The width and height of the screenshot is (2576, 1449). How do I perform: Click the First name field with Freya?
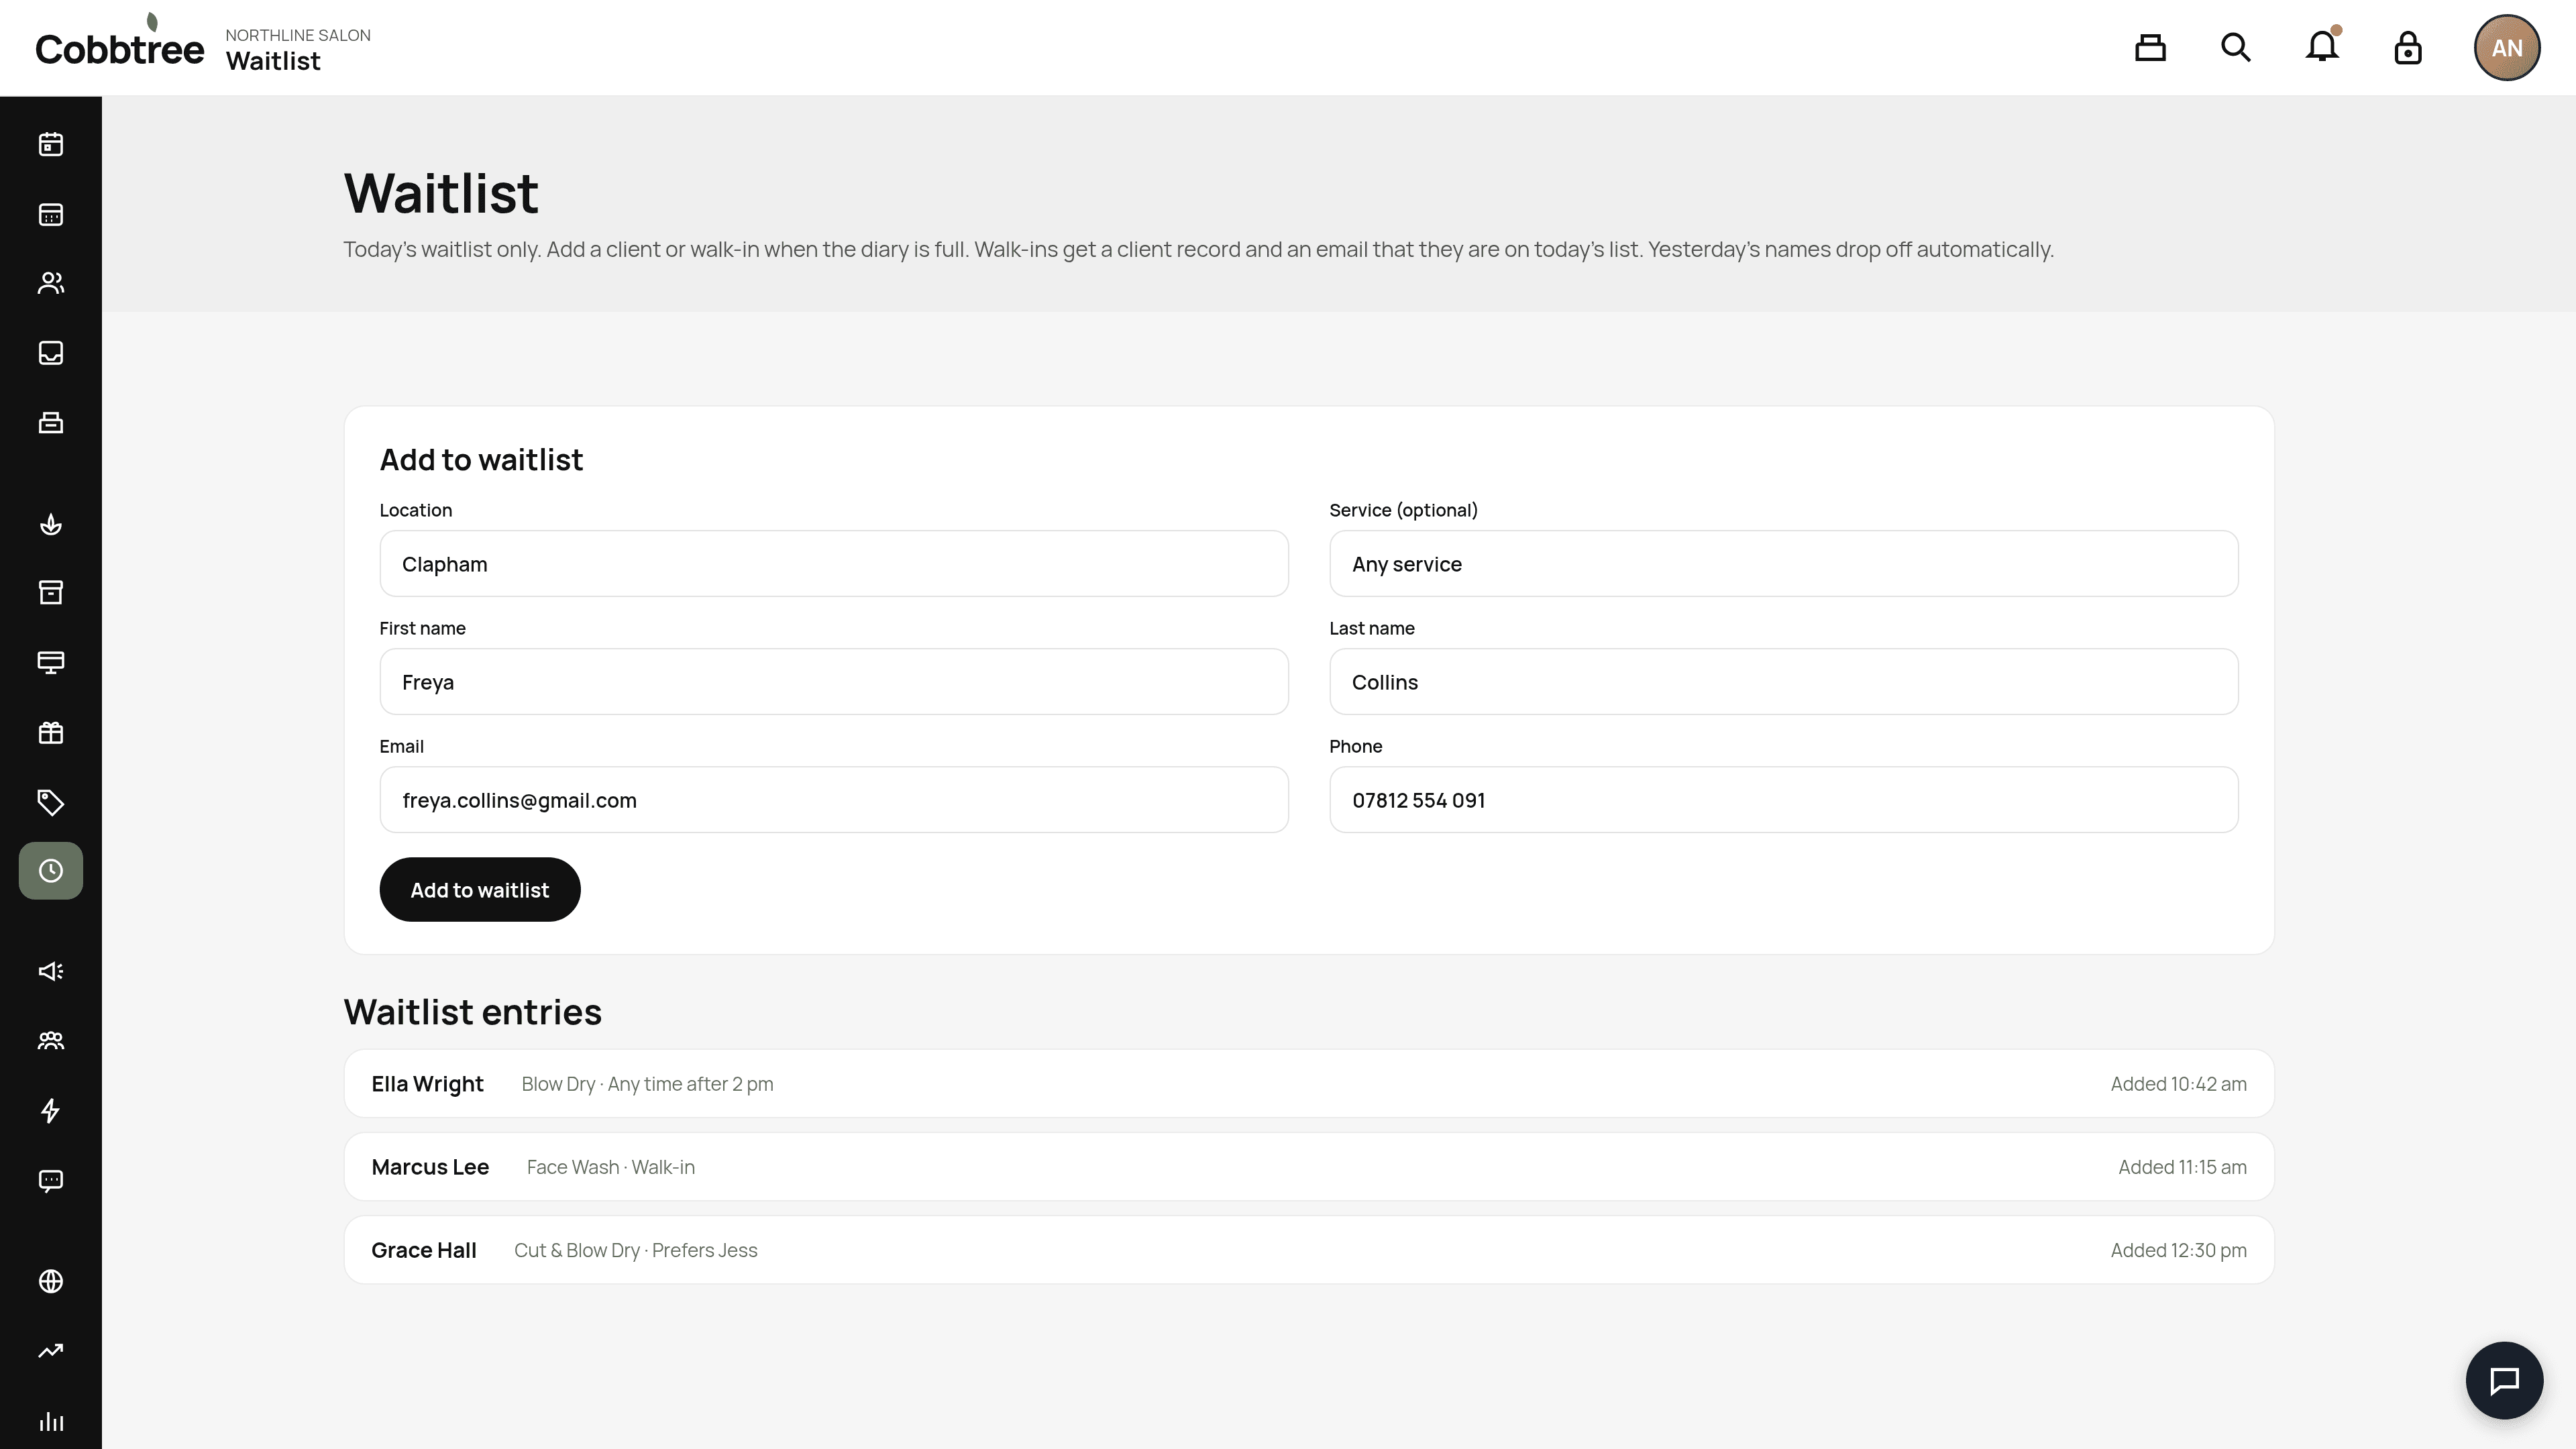[x=834, y=682]
